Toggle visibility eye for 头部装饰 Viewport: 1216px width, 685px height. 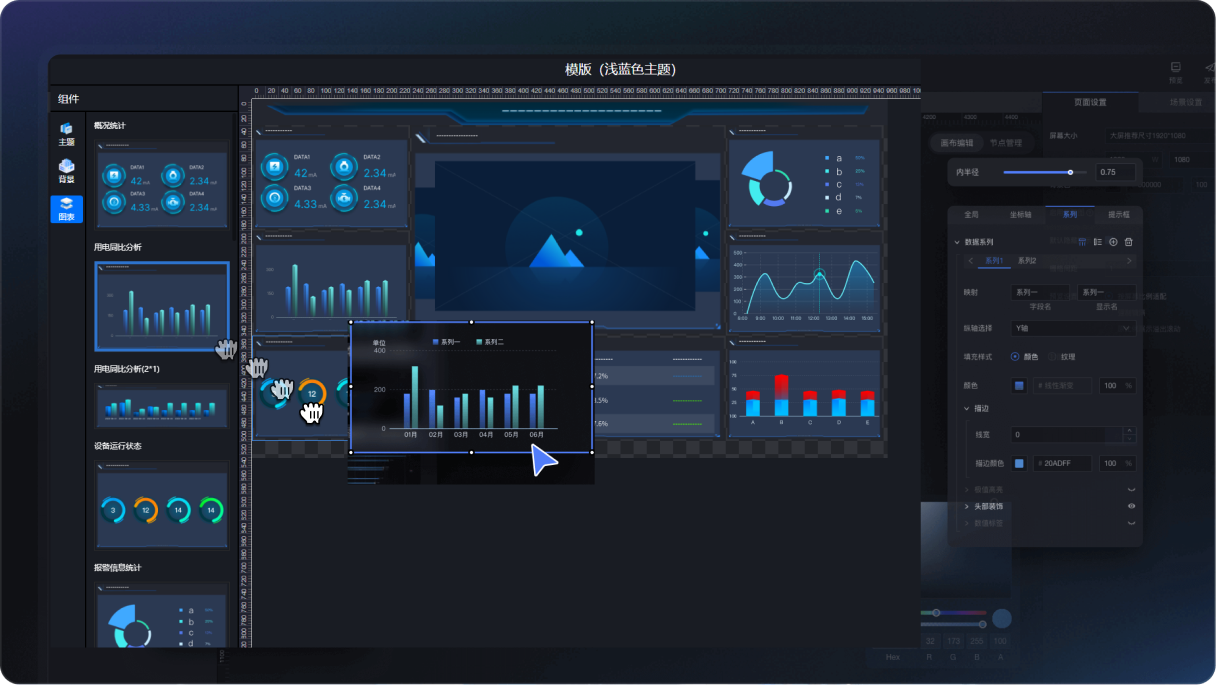[1131, 506]
